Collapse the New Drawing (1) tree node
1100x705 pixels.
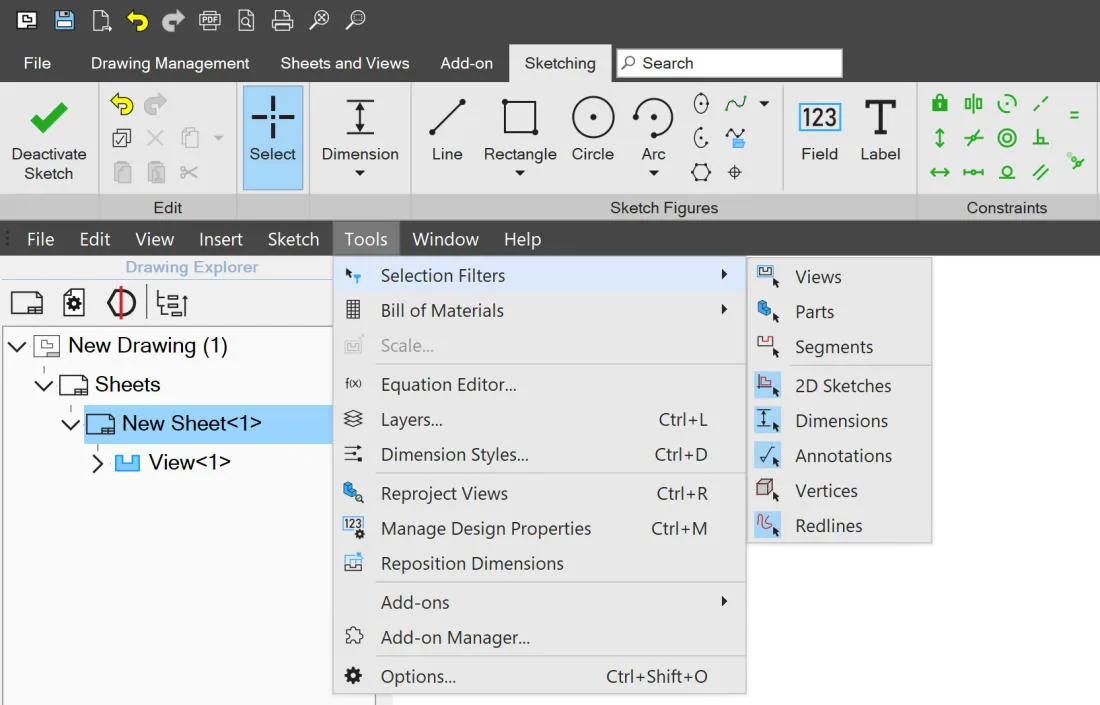tap(17, 346)
